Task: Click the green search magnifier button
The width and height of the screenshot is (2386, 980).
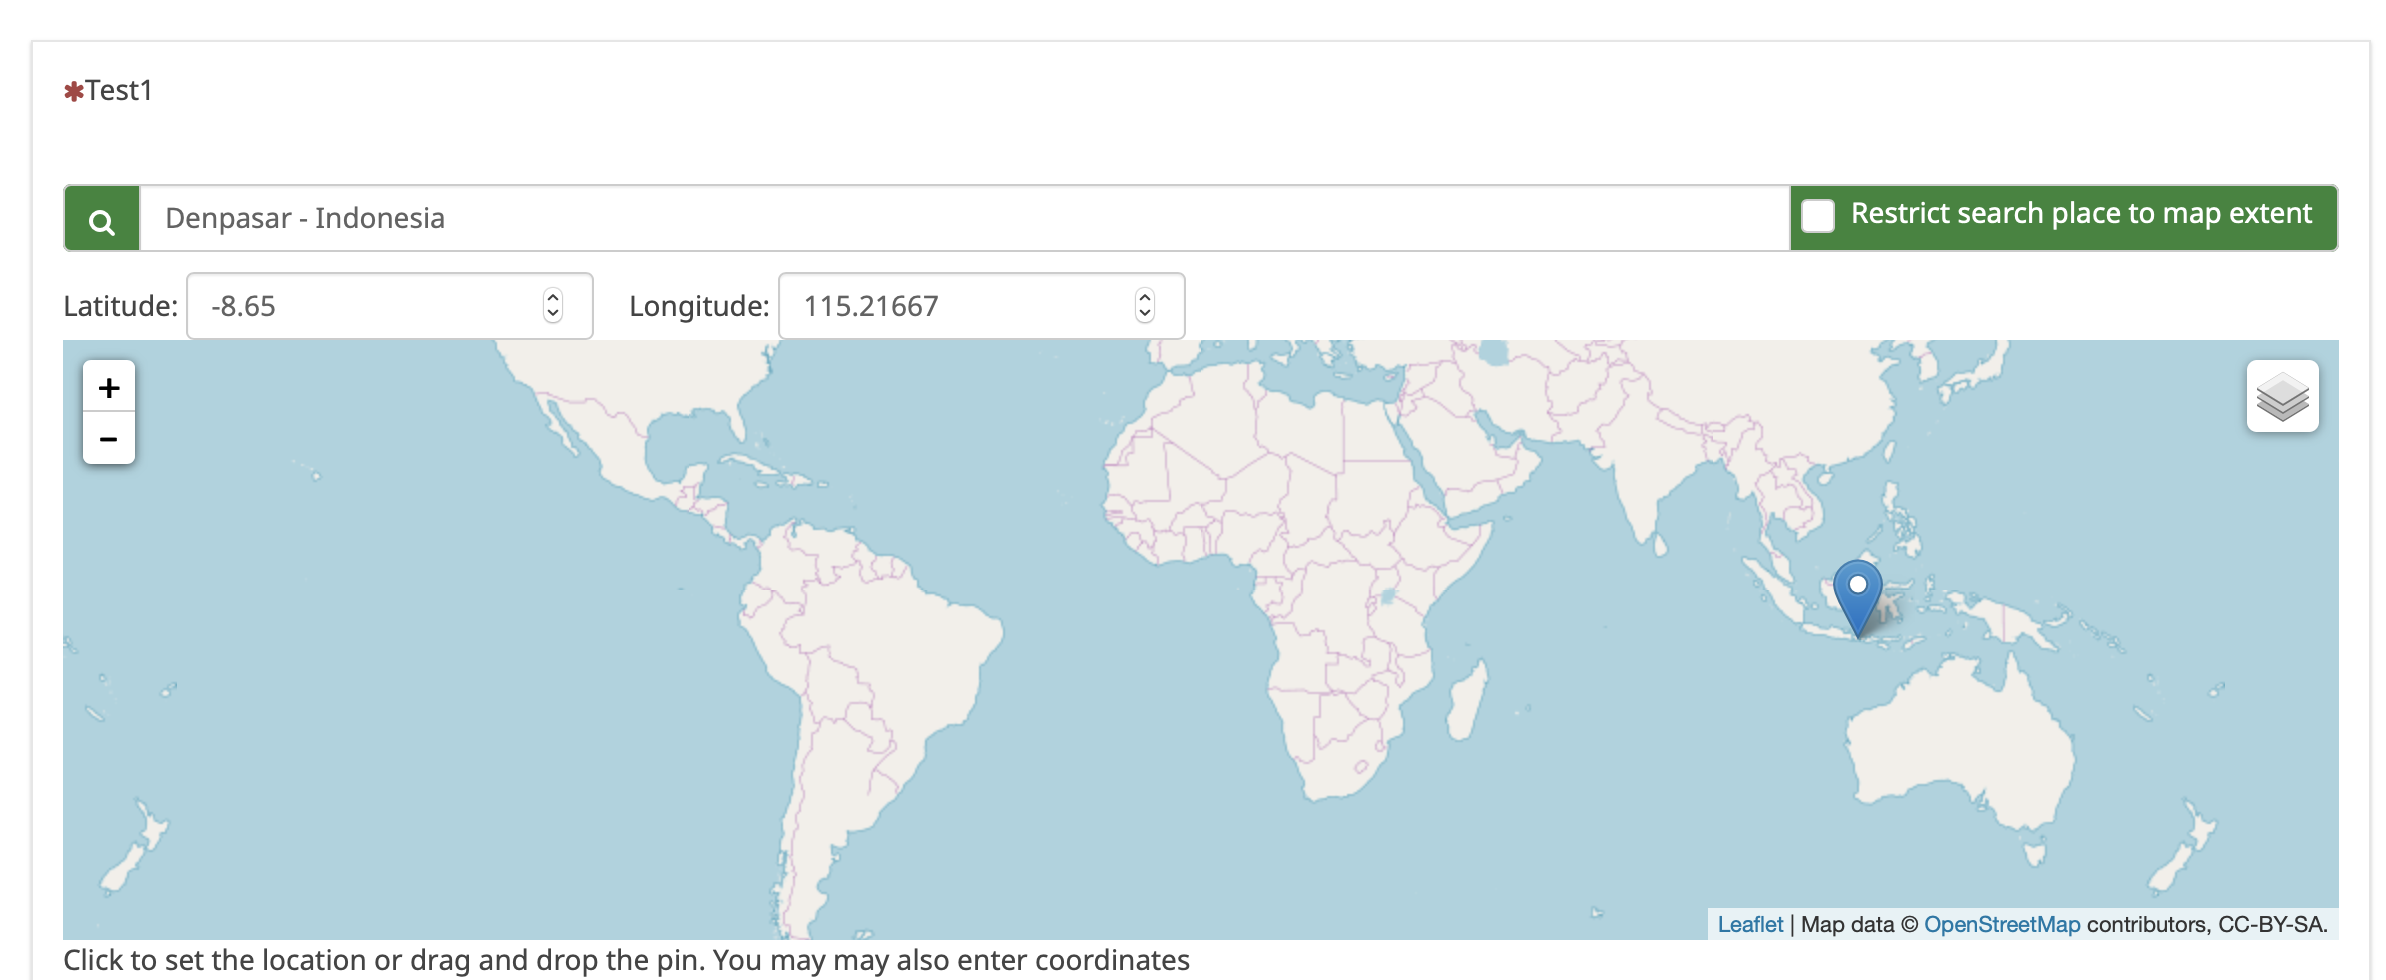Action: [x=101, y=219]
